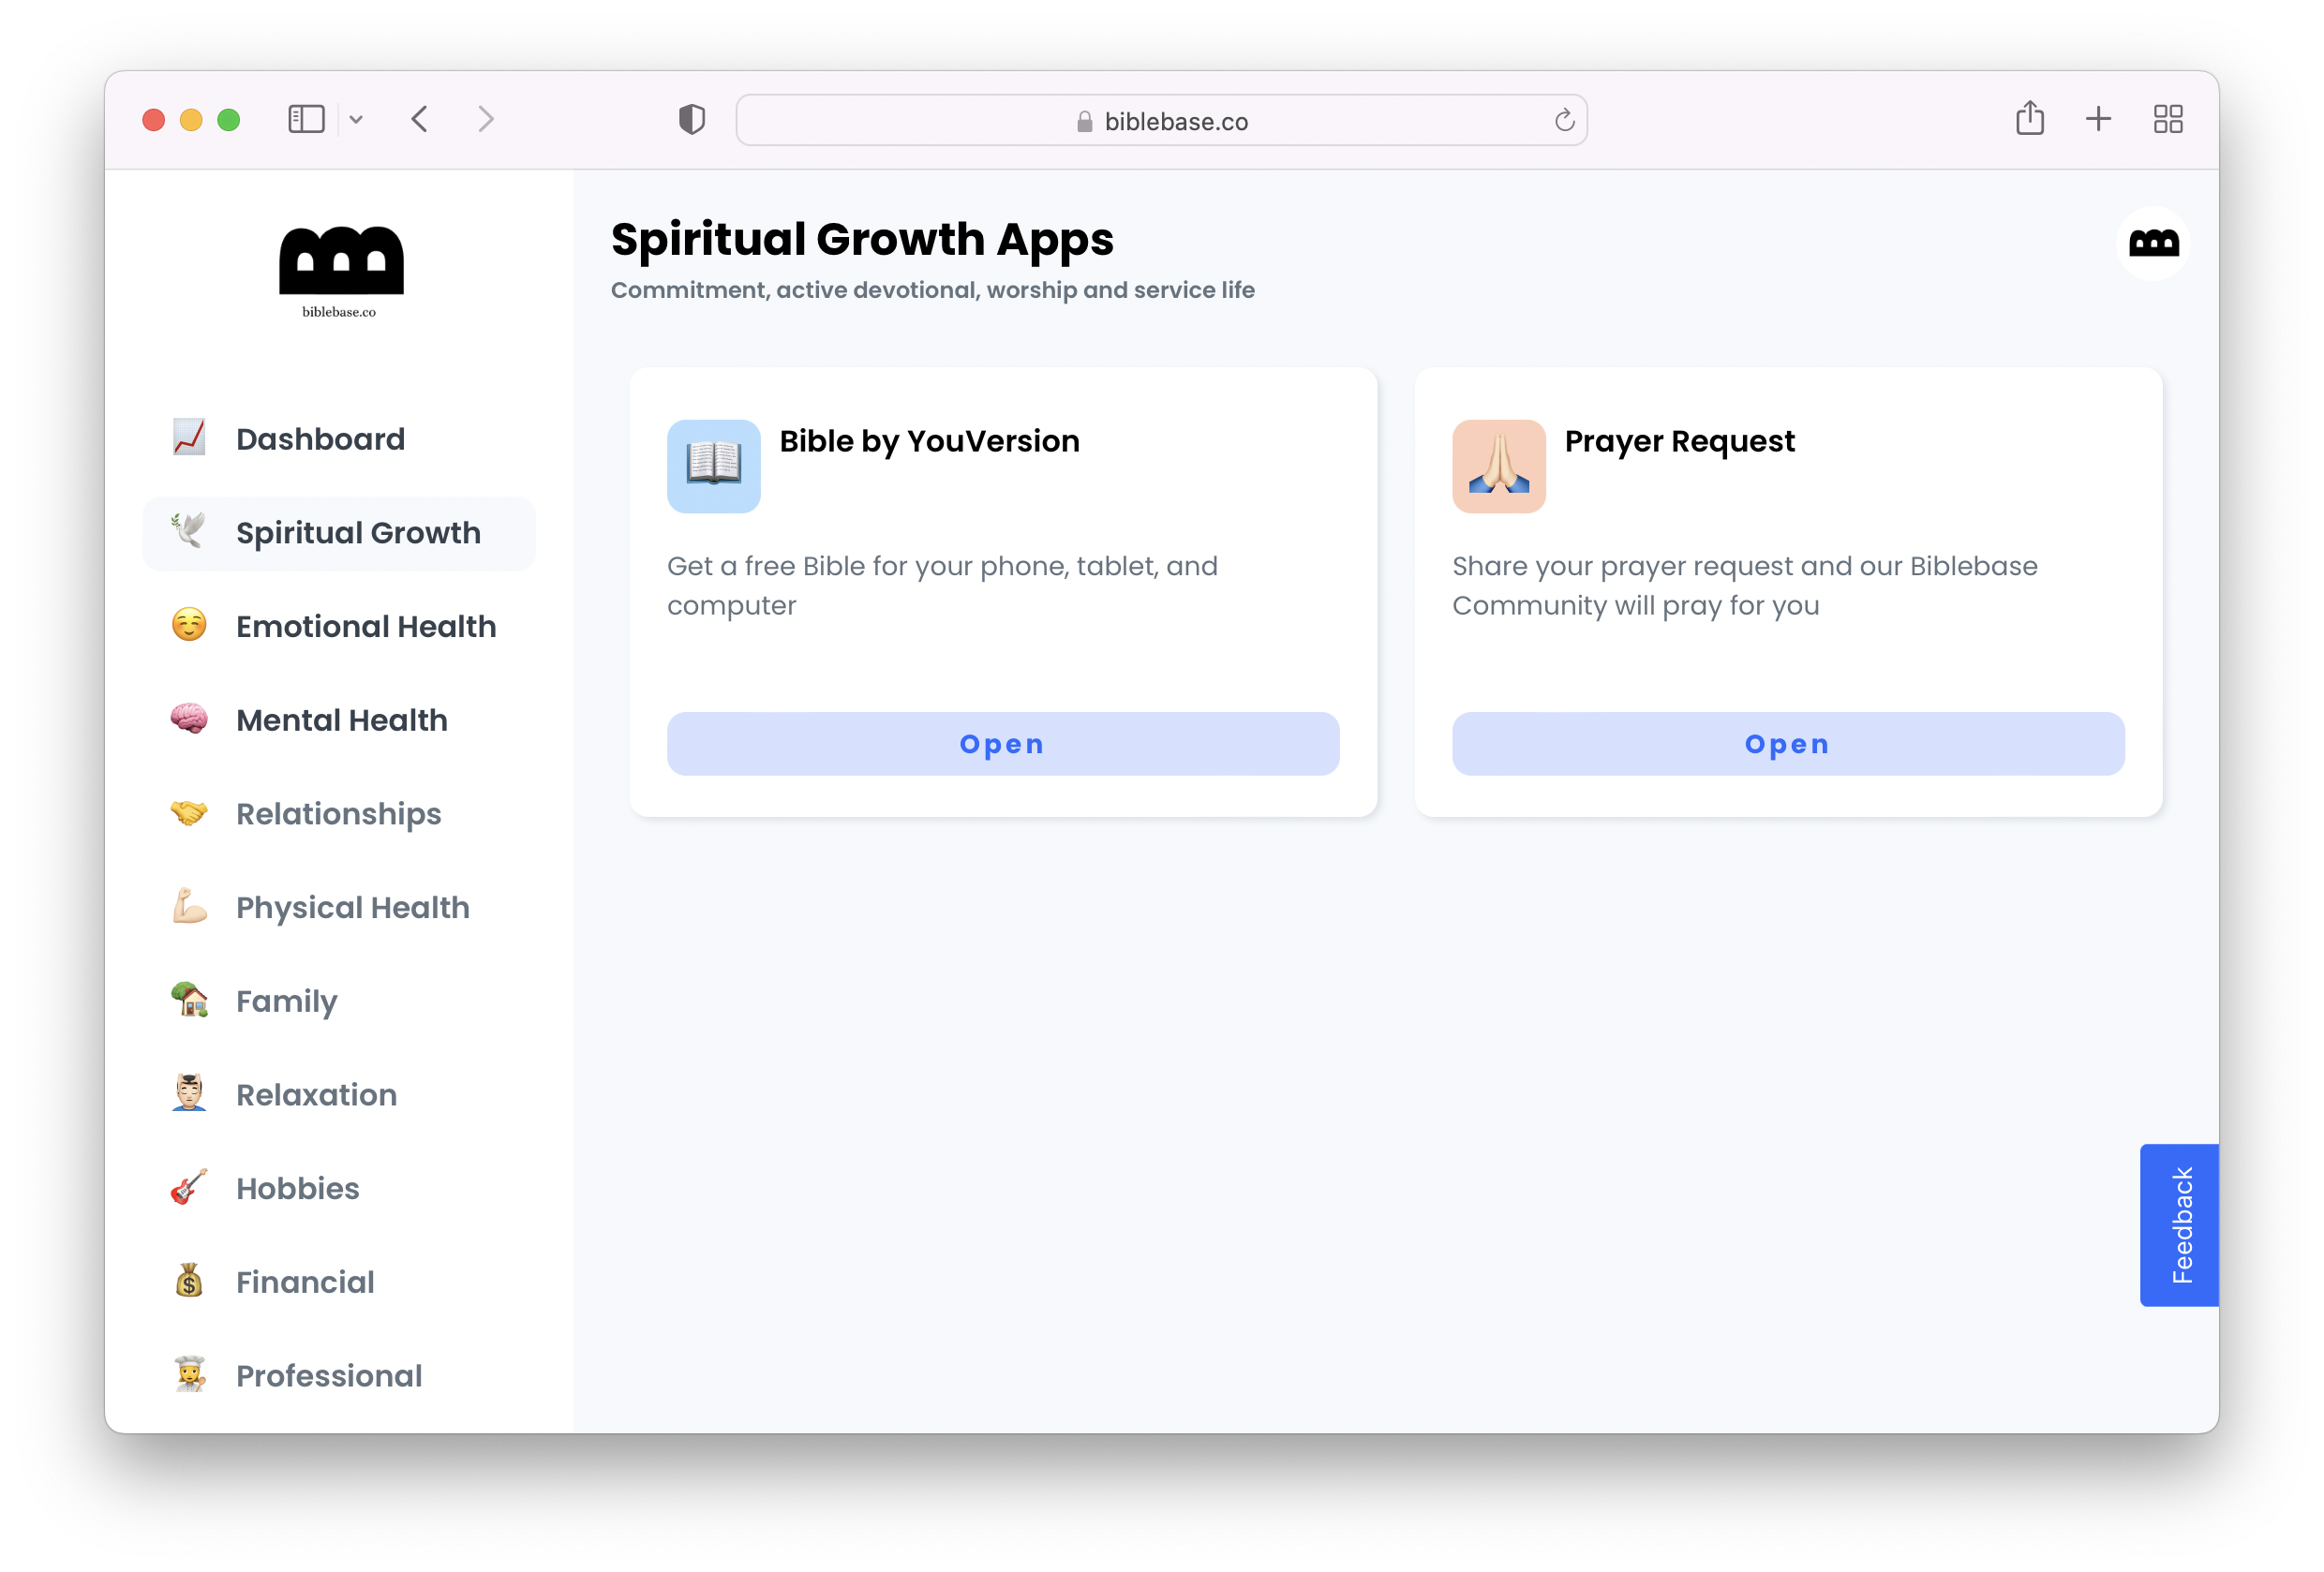This screenshot has width=2324, height=1572.
Task: Open the Bible by YouVersion app
Action: [x=1002, y=744]
